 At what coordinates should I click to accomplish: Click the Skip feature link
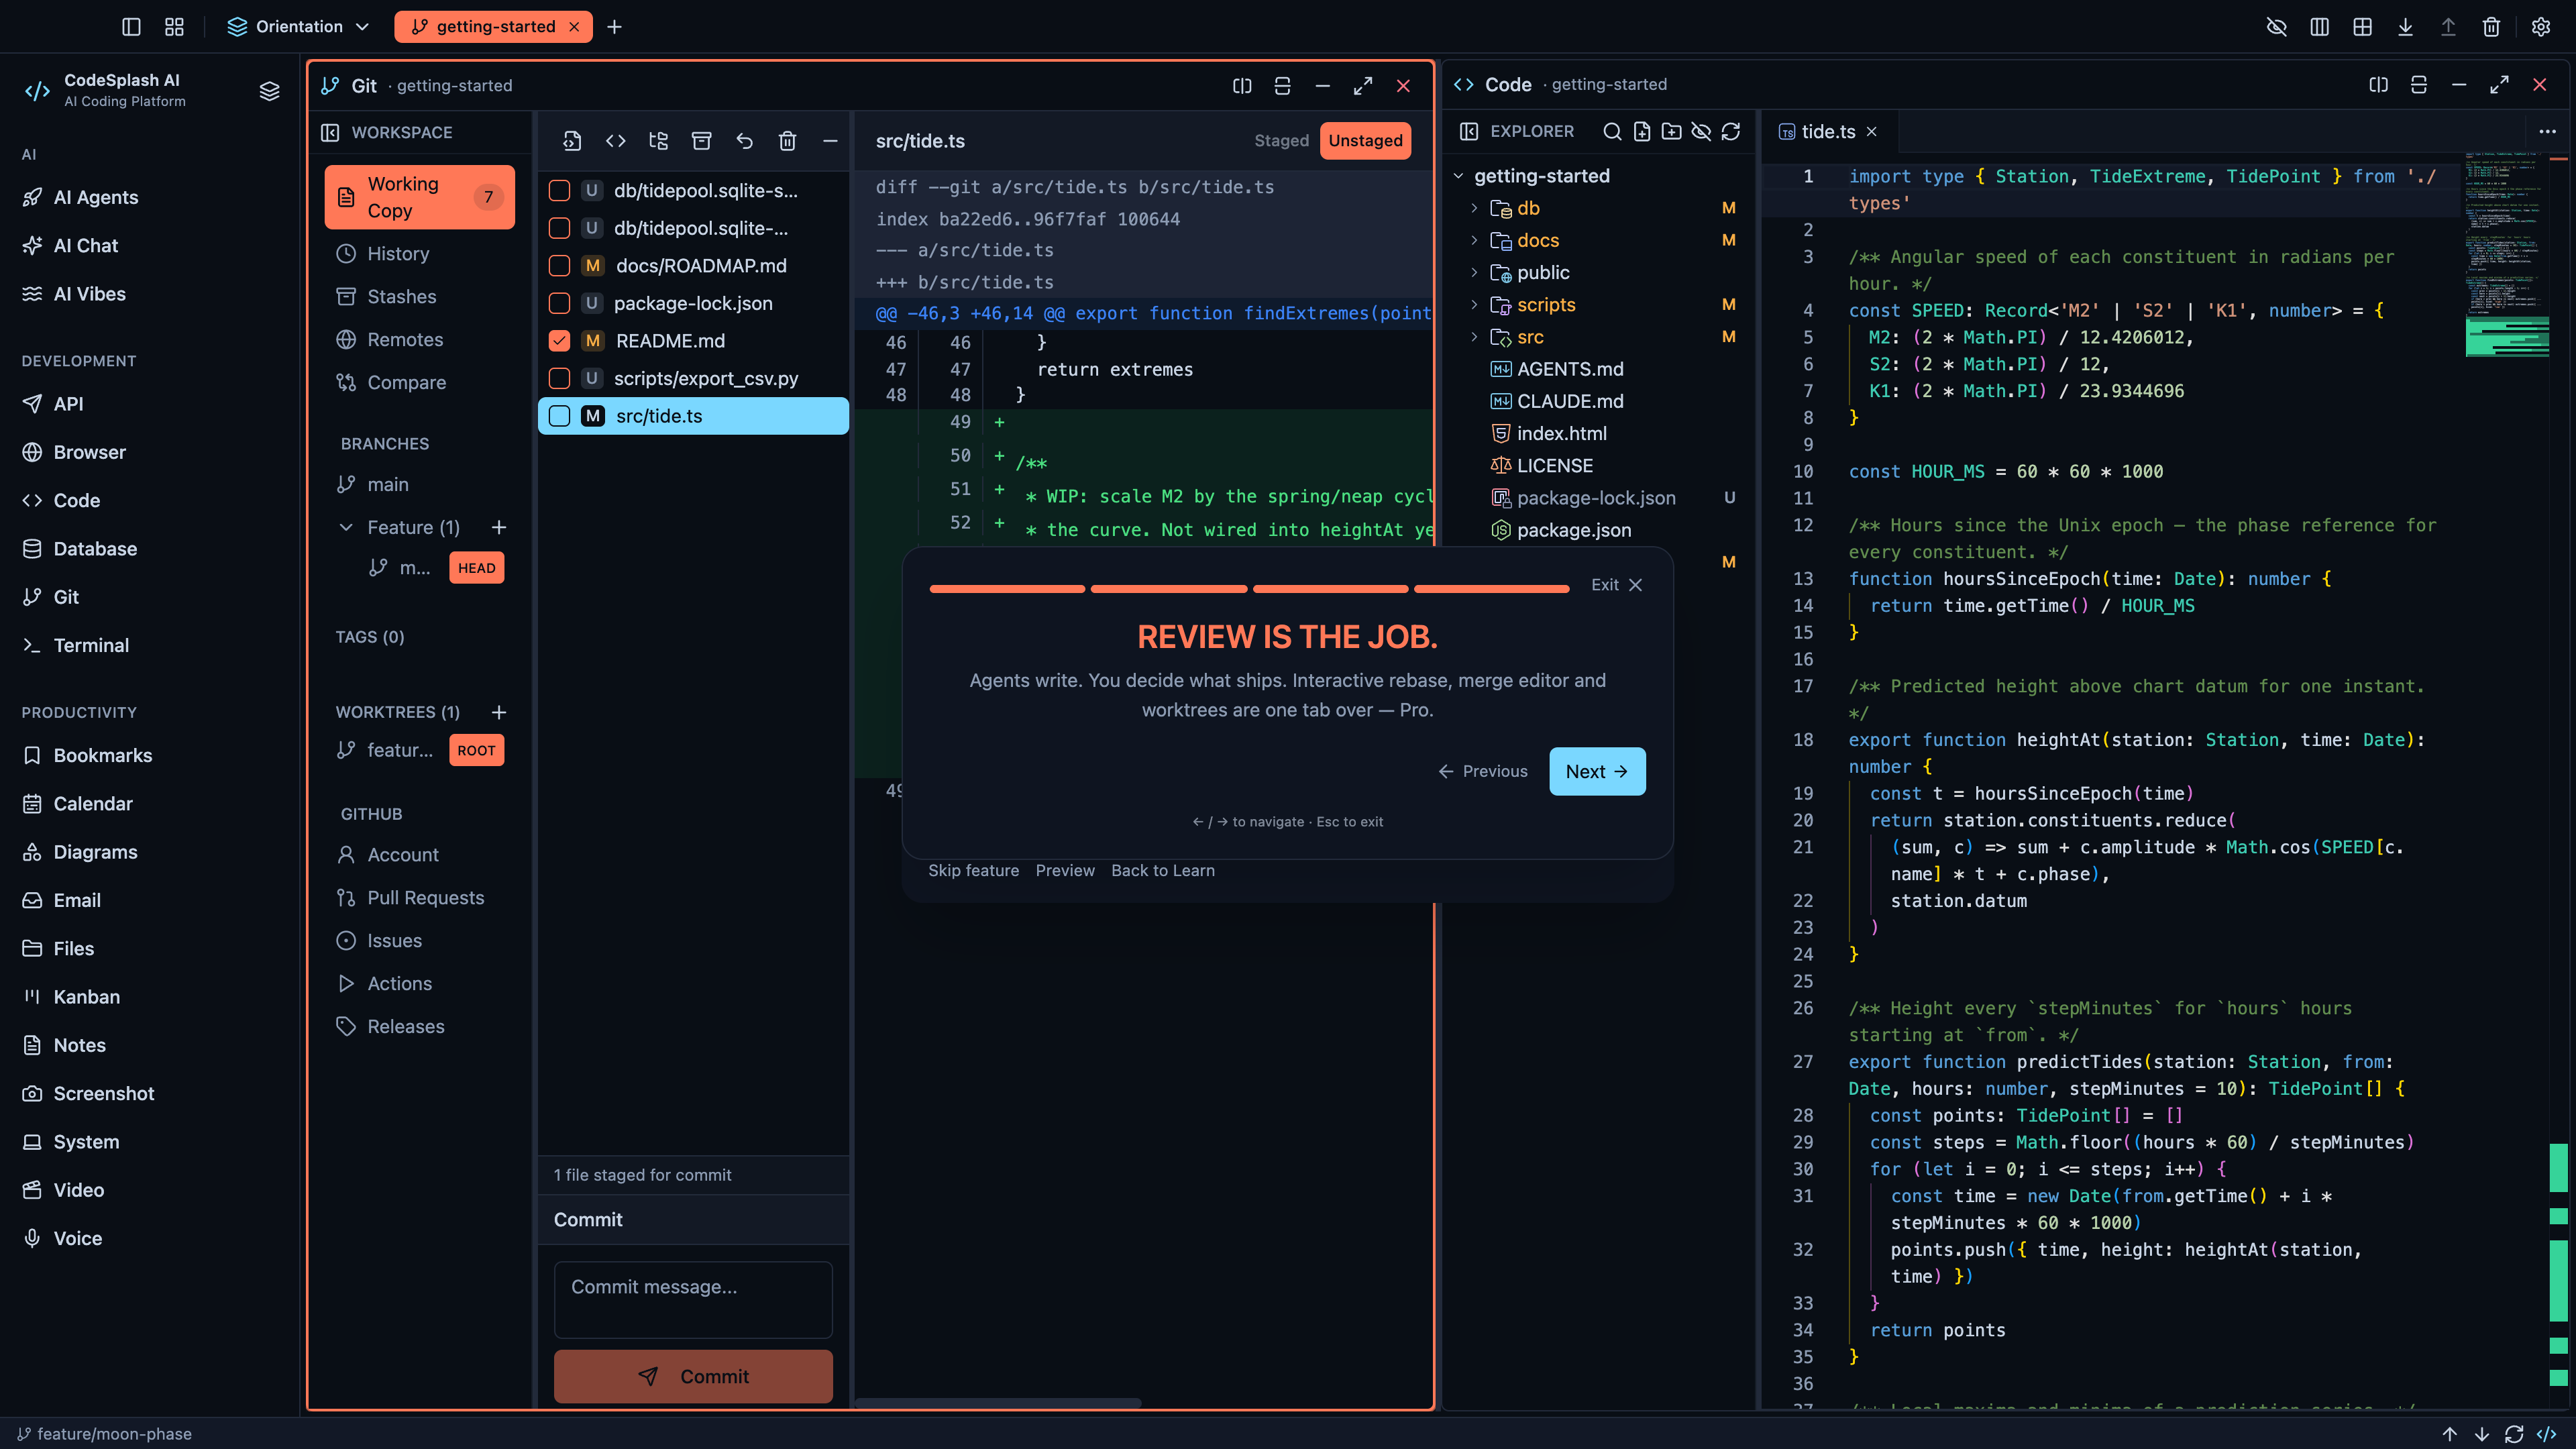[x=973, y=870]
